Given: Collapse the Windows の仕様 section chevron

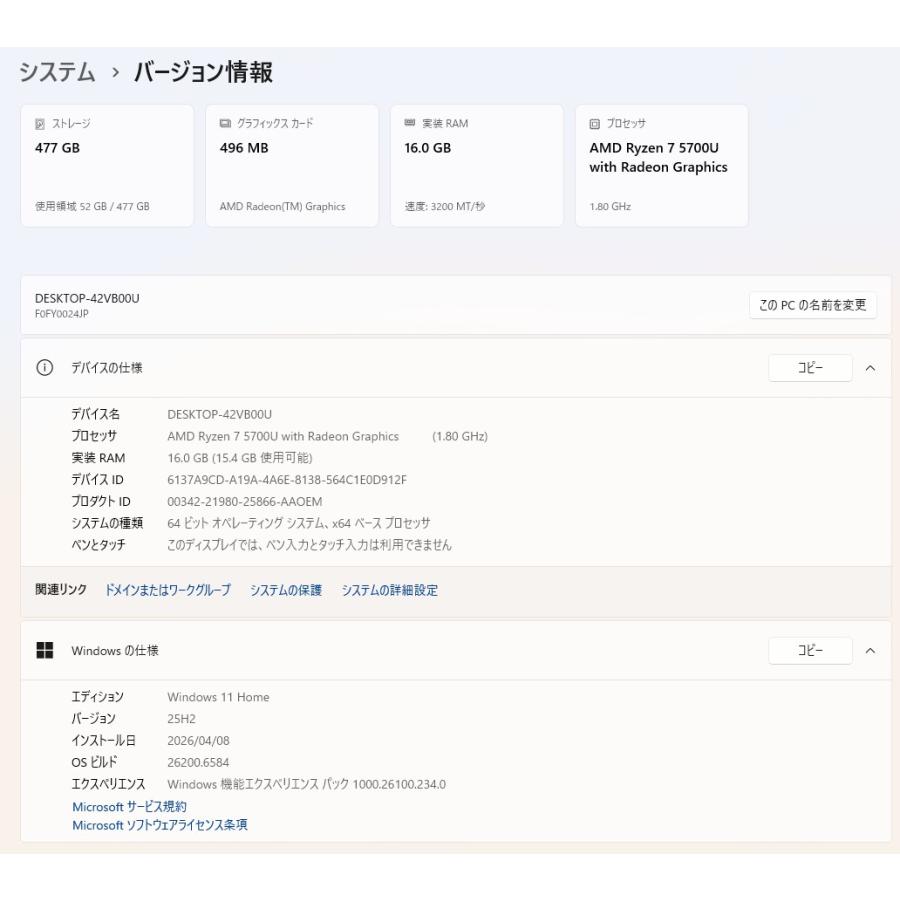Looking at the screenshot, I should click(870, 650).
